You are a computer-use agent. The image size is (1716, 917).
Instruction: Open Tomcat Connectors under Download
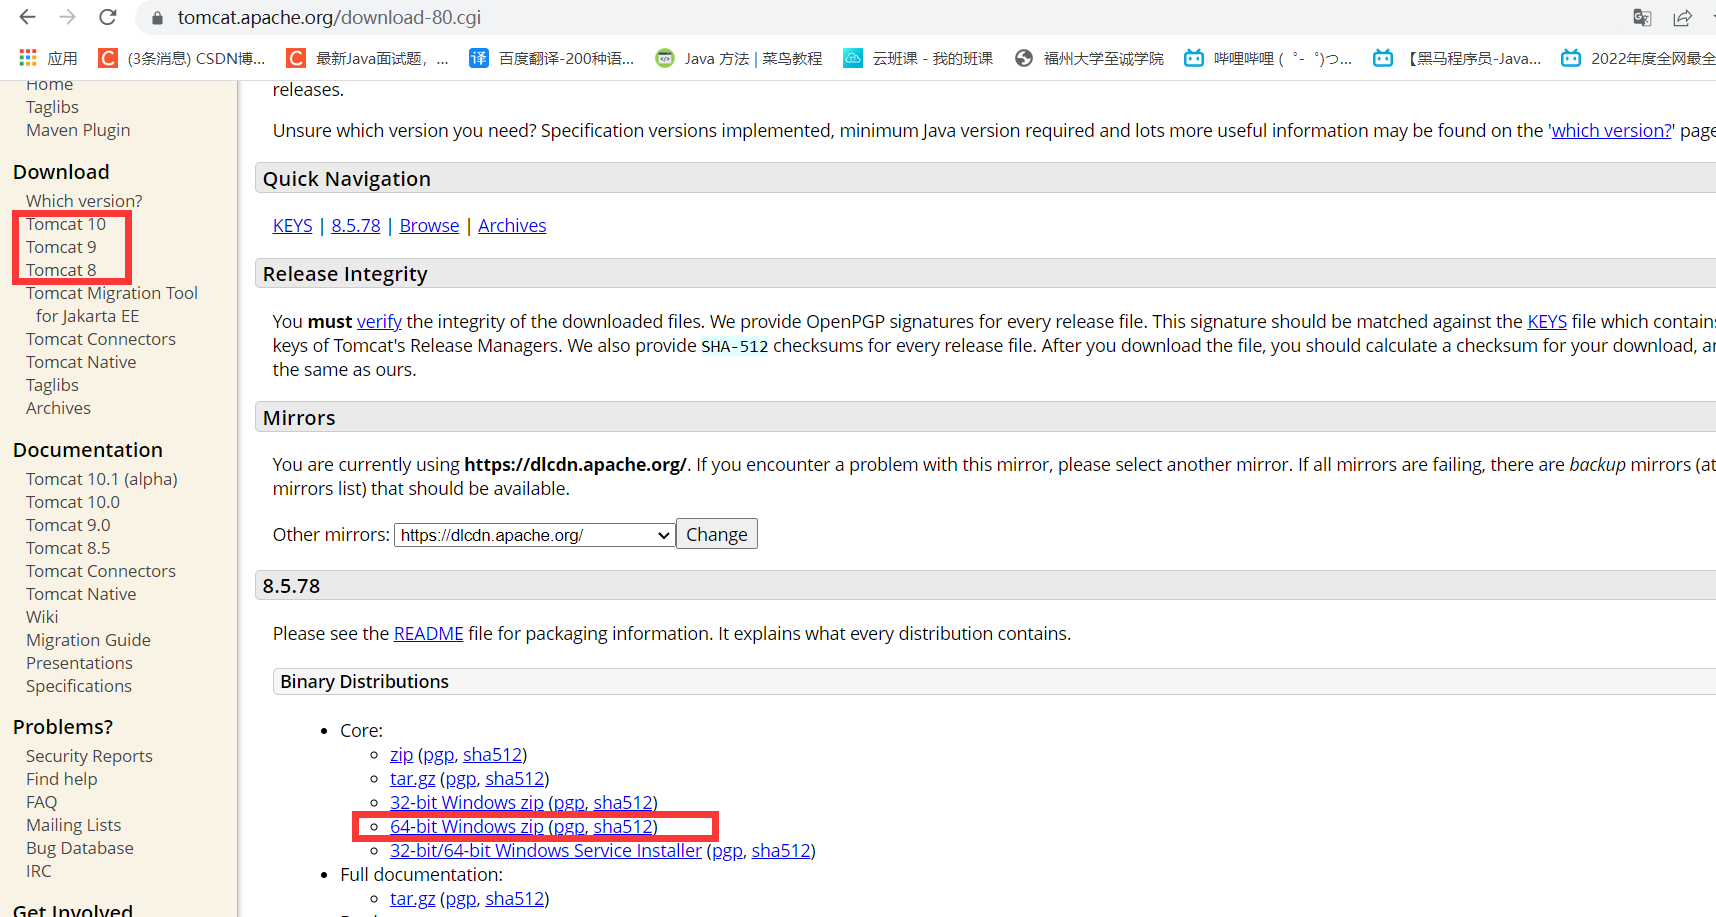click(101, 339)
